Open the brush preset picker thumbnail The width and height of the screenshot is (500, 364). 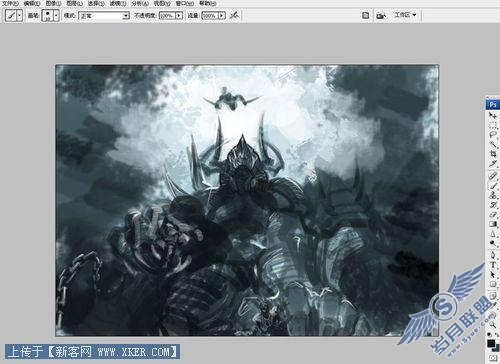click(48, 15)
